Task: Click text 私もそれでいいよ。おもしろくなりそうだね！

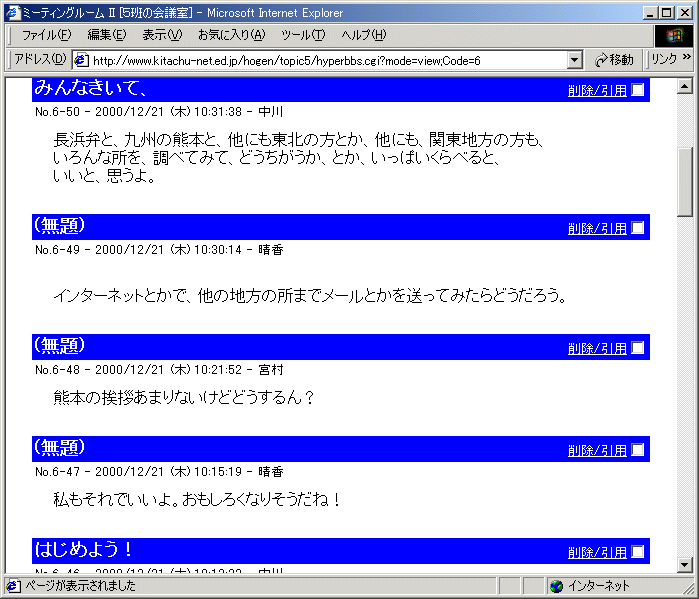Action: coord(197,499)
